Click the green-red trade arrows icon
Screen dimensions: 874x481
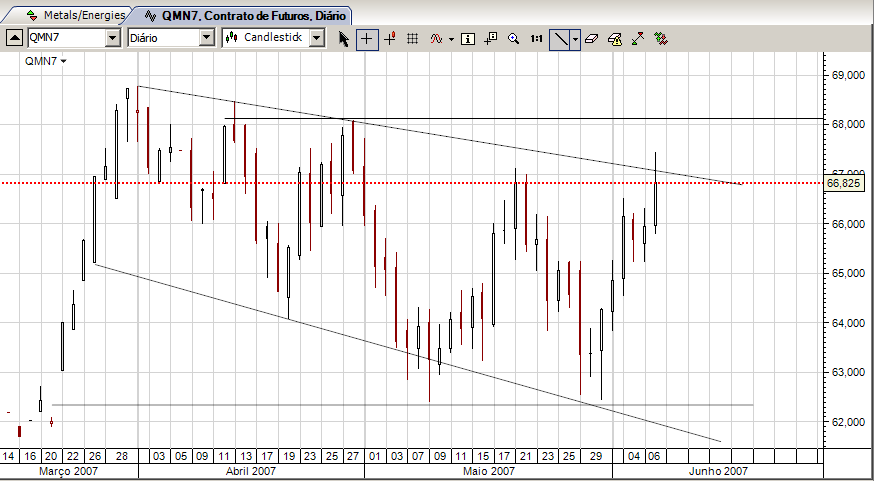661,39
